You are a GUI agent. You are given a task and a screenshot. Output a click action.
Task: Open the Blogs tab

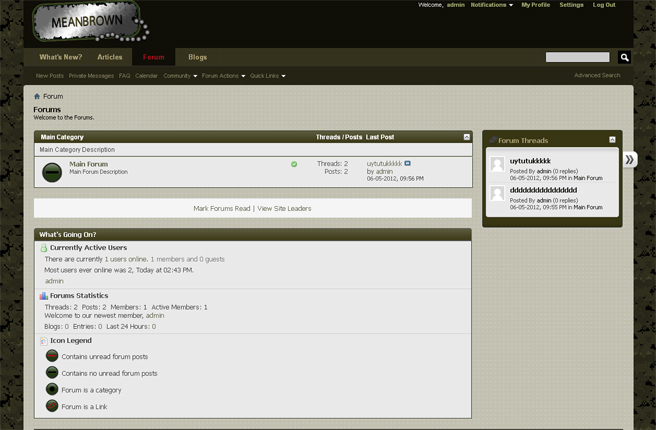coord(197,57)
